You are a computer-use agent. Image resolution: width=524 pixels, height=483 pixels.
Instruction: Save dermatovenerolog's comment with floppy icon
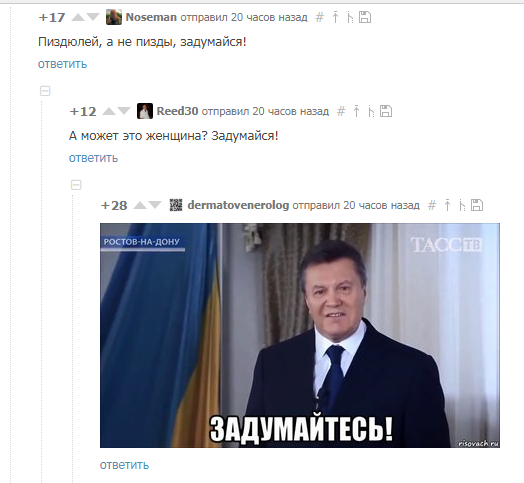click(477, 205)
